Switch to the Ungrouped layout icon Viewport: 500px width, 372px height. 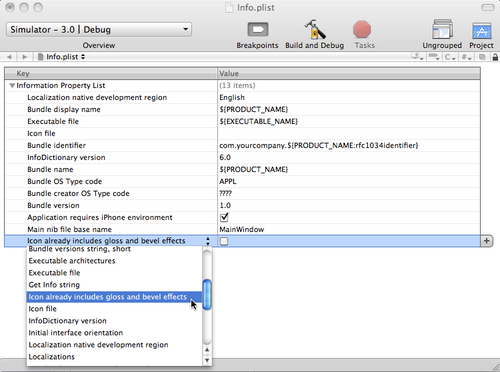[442, 29]
